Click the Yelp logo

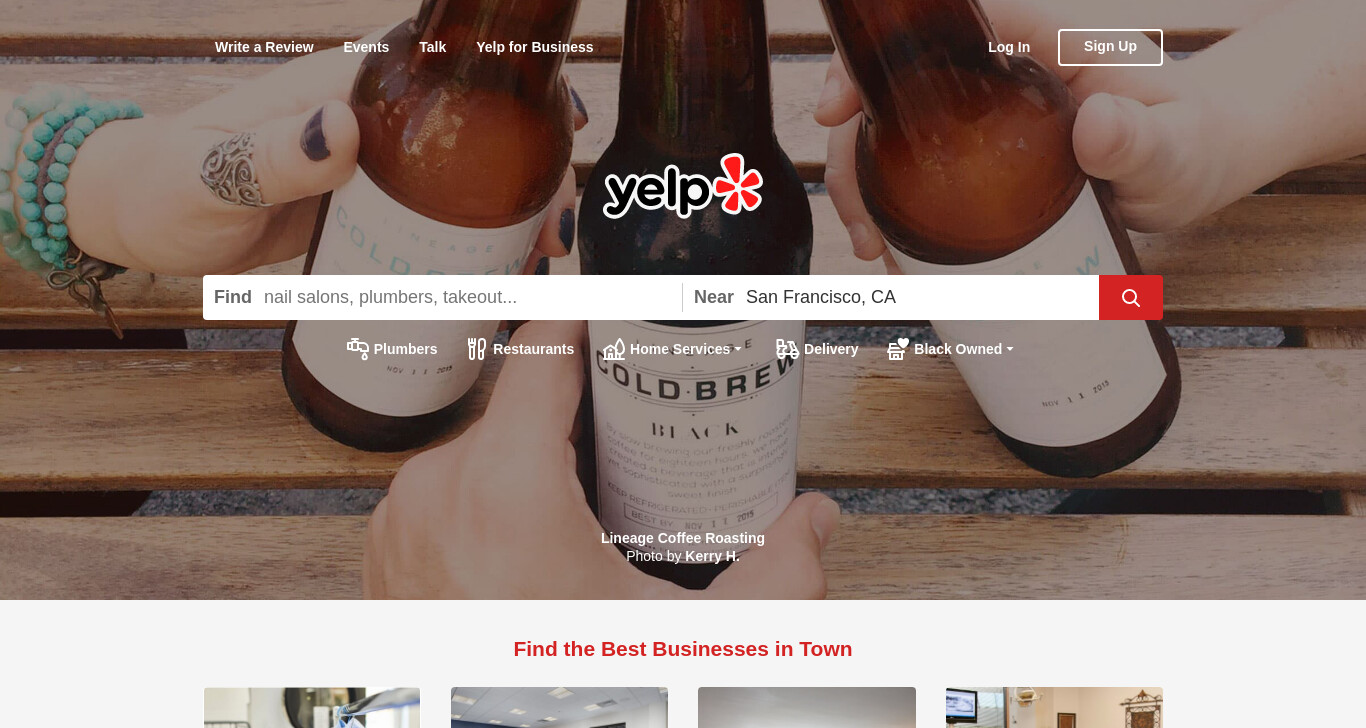tap(683, 186)
